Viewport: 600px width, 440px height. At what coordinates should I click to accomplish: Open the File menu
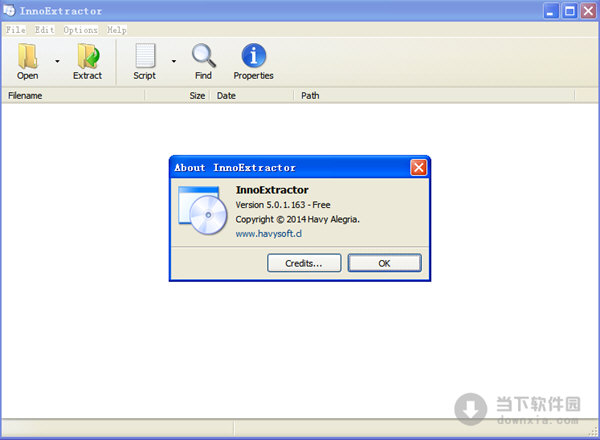click(x=16, y=29)
